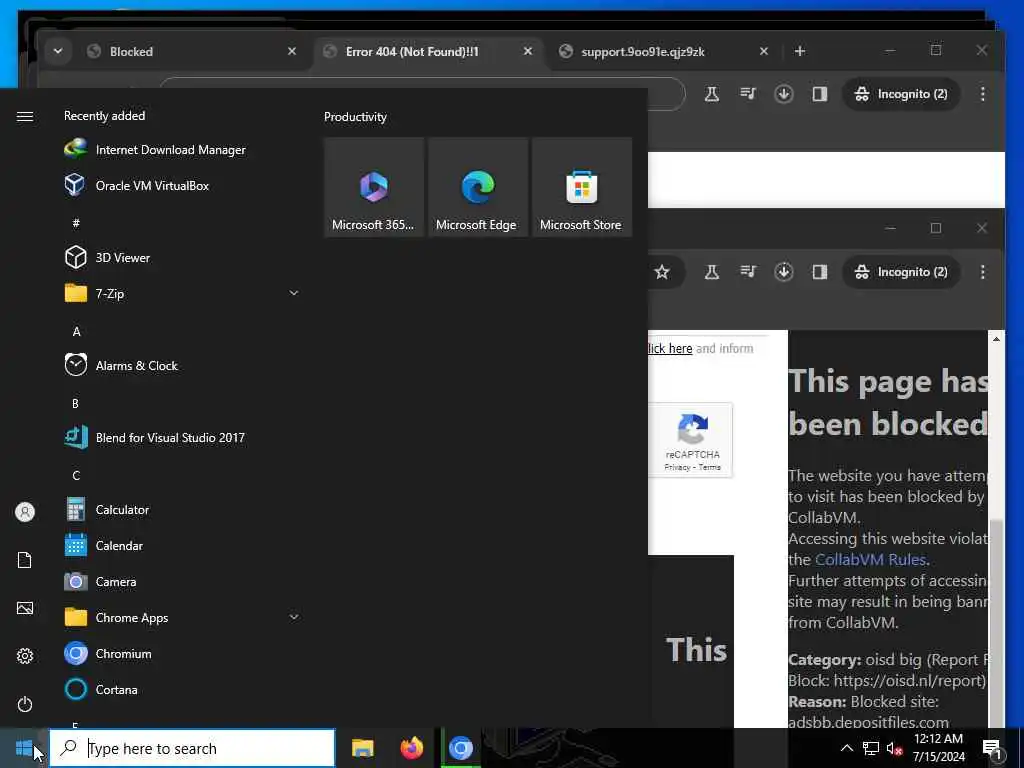Close the support.9oo91e.qjz9zk tab
1024x768 pixels.
(x=763, y=51)
